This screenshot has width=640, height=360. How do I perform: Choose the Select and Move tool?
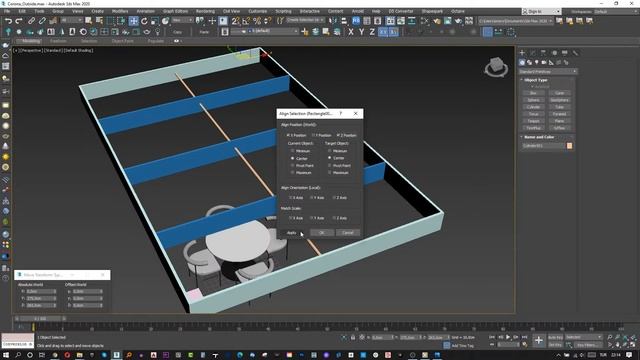[133, 21]
